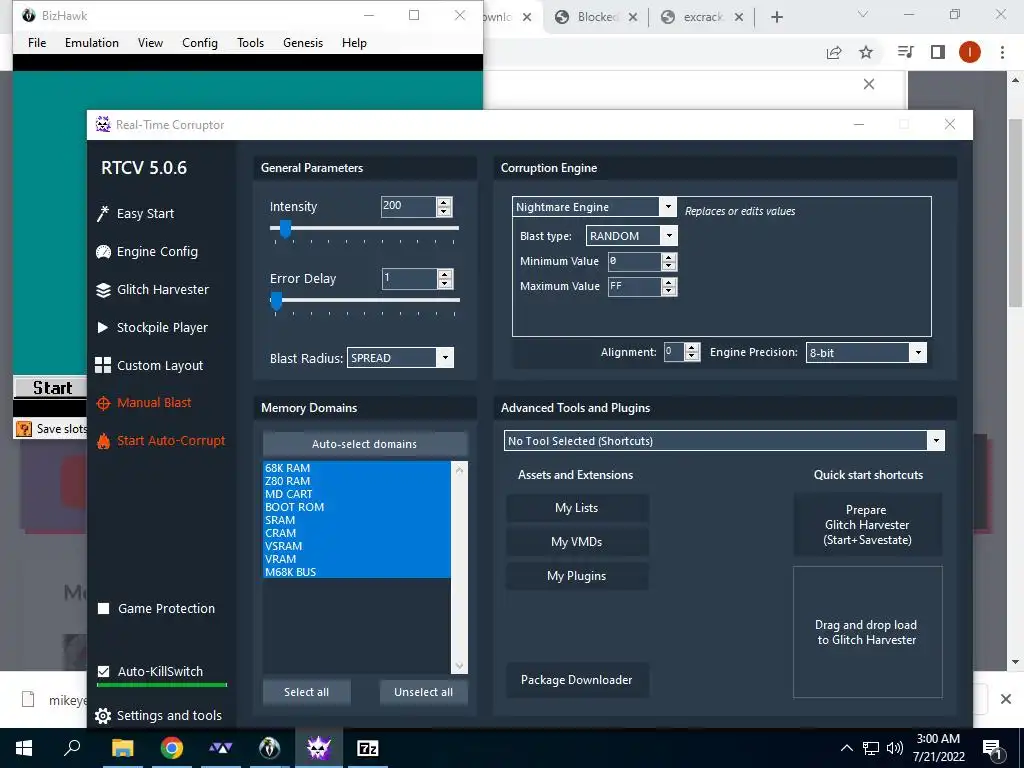Click RTCV crown taskbar icon
This screenshot has height=768, width=1024.
pos(319,748)
